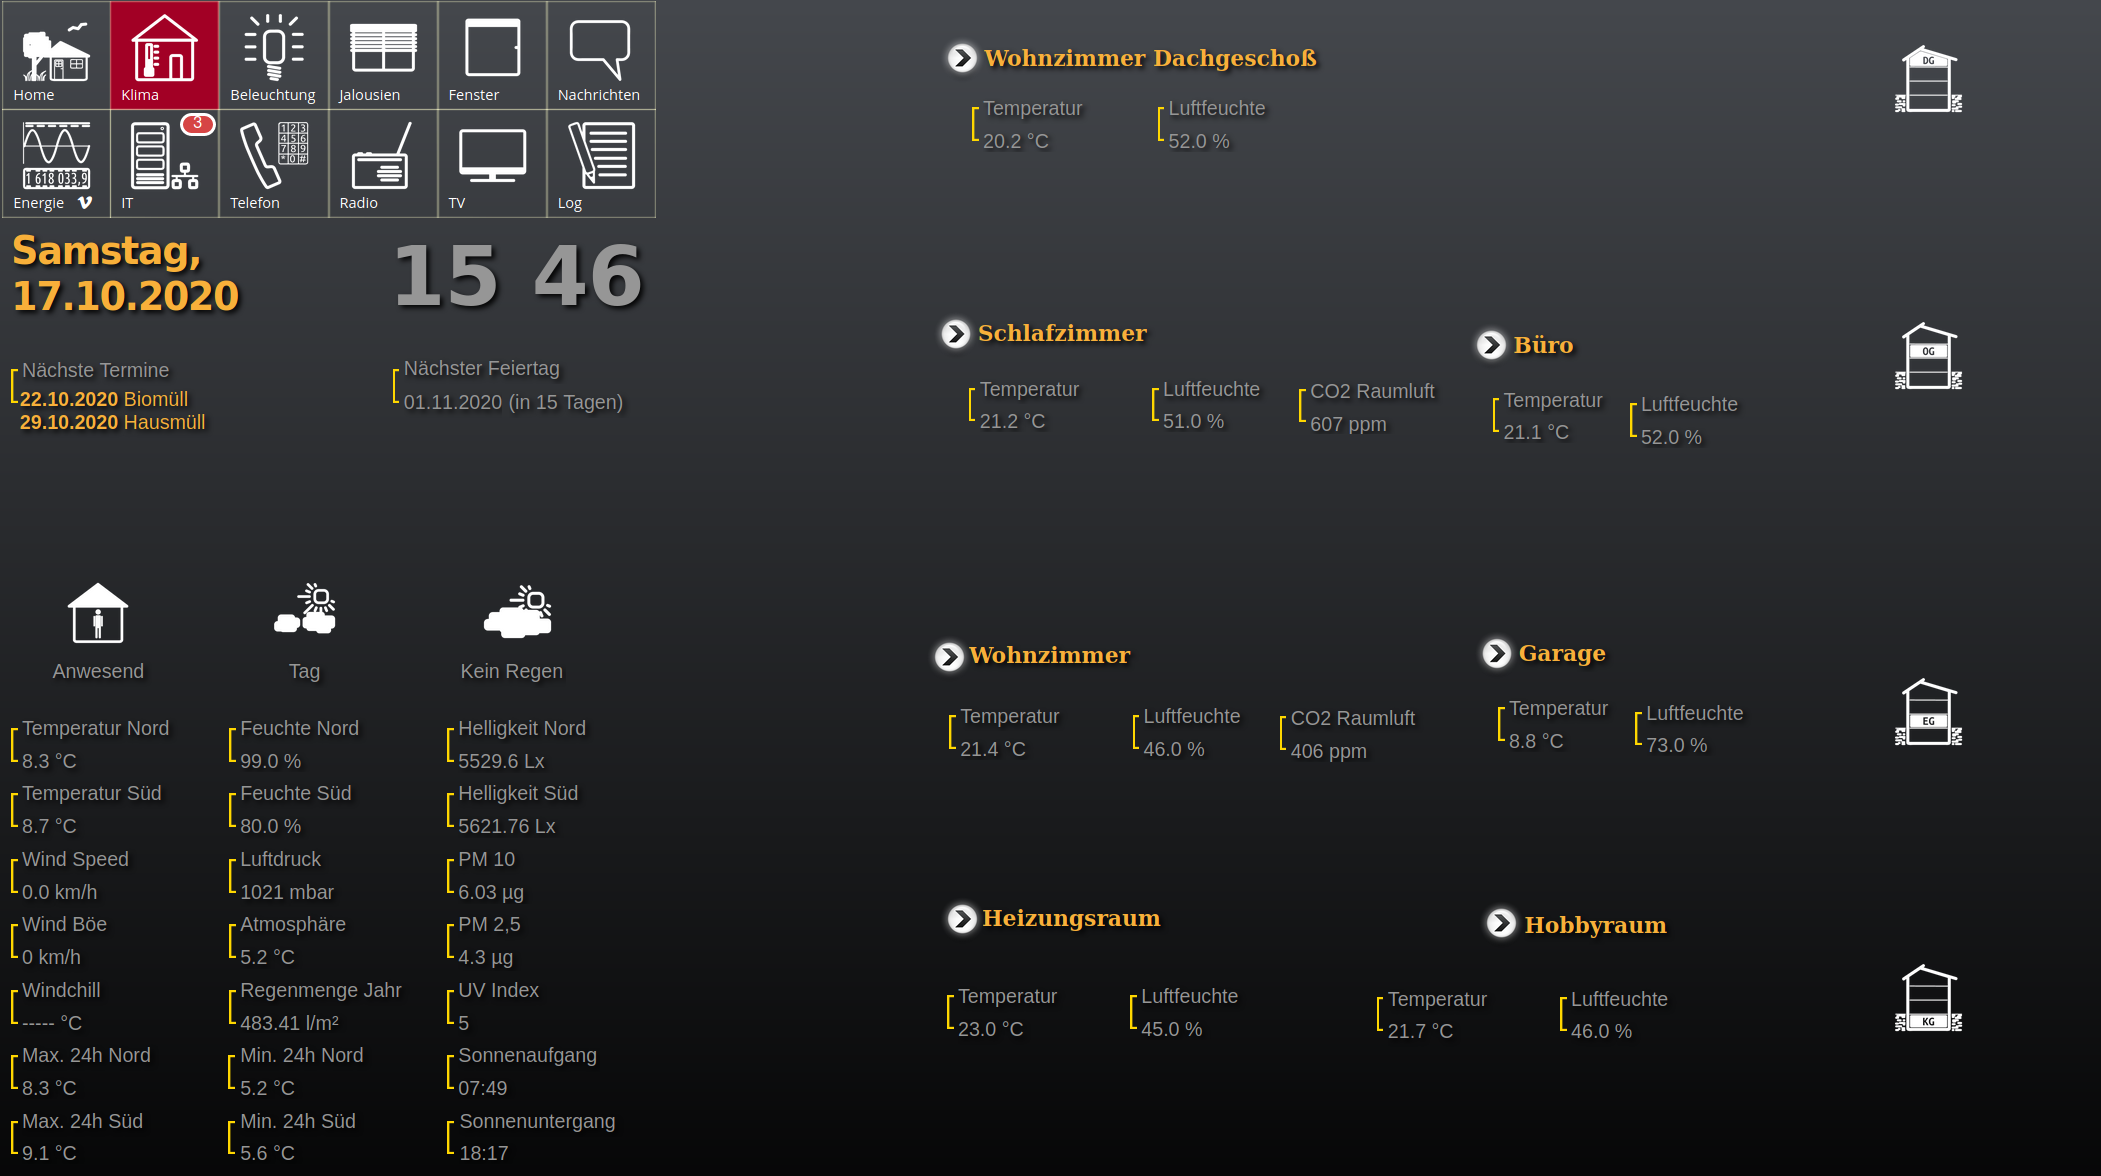The height and width of the screenshot is (1176, 2101).
Task: Click the Heizungsraum heading link
Action: [1070, 918]
